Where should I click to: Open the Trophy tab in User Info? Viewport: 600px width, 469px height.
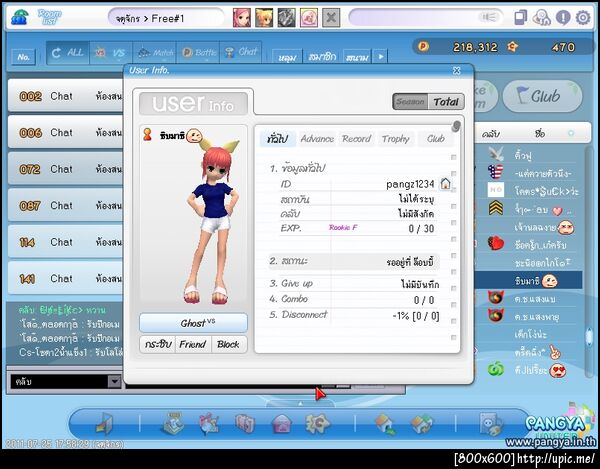pos(396,138)
